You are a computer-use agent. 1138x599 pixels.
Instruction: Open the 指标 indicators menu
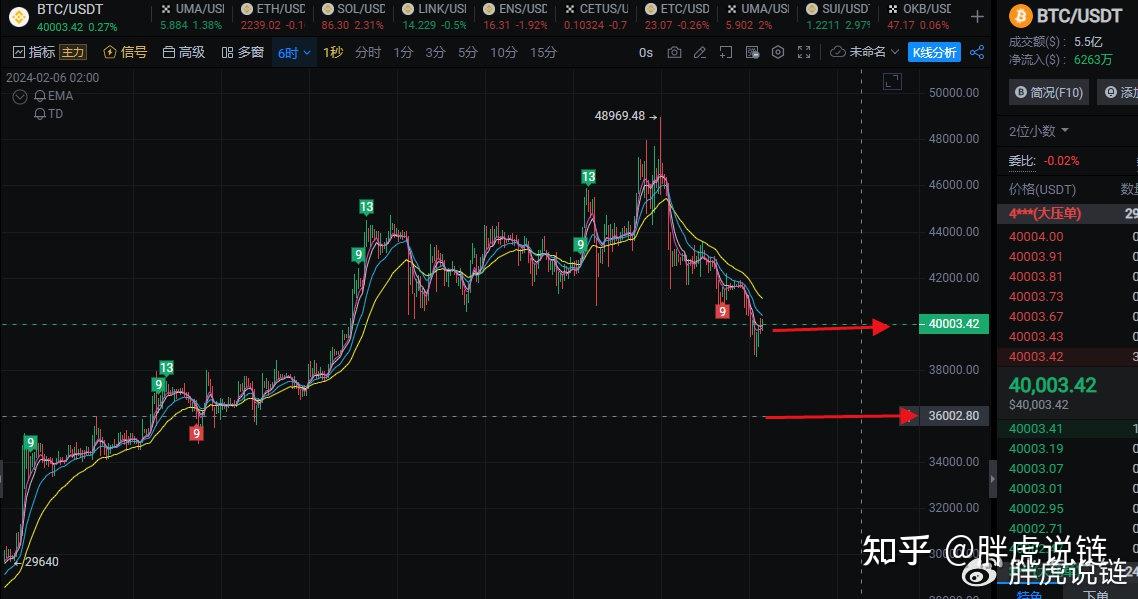coord(34,52)
